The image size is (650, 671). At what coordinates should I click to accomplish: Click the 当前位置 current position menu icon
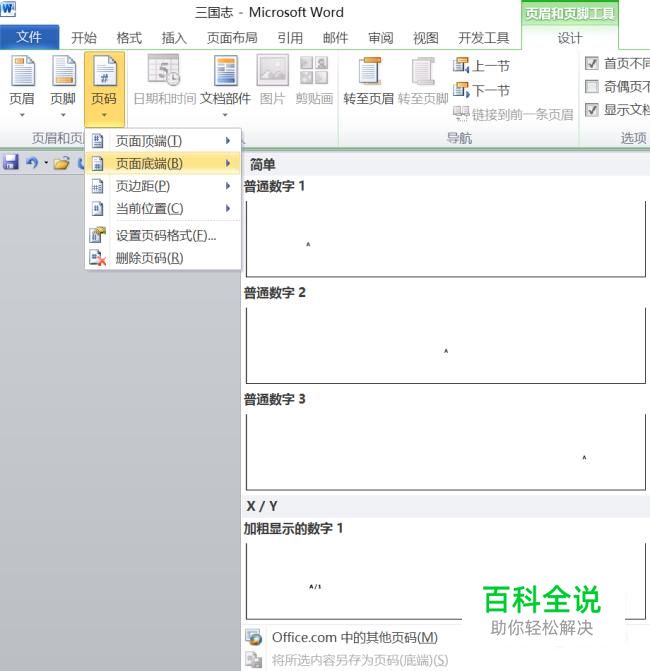pos(98,209)
